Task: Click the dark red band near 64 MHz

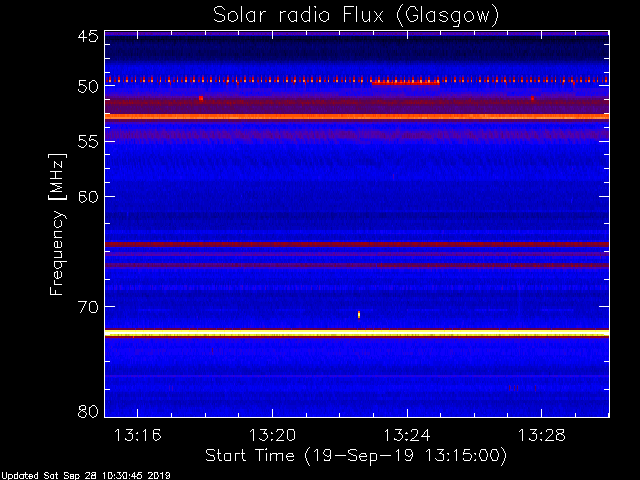Action: [x=357, y=244]
